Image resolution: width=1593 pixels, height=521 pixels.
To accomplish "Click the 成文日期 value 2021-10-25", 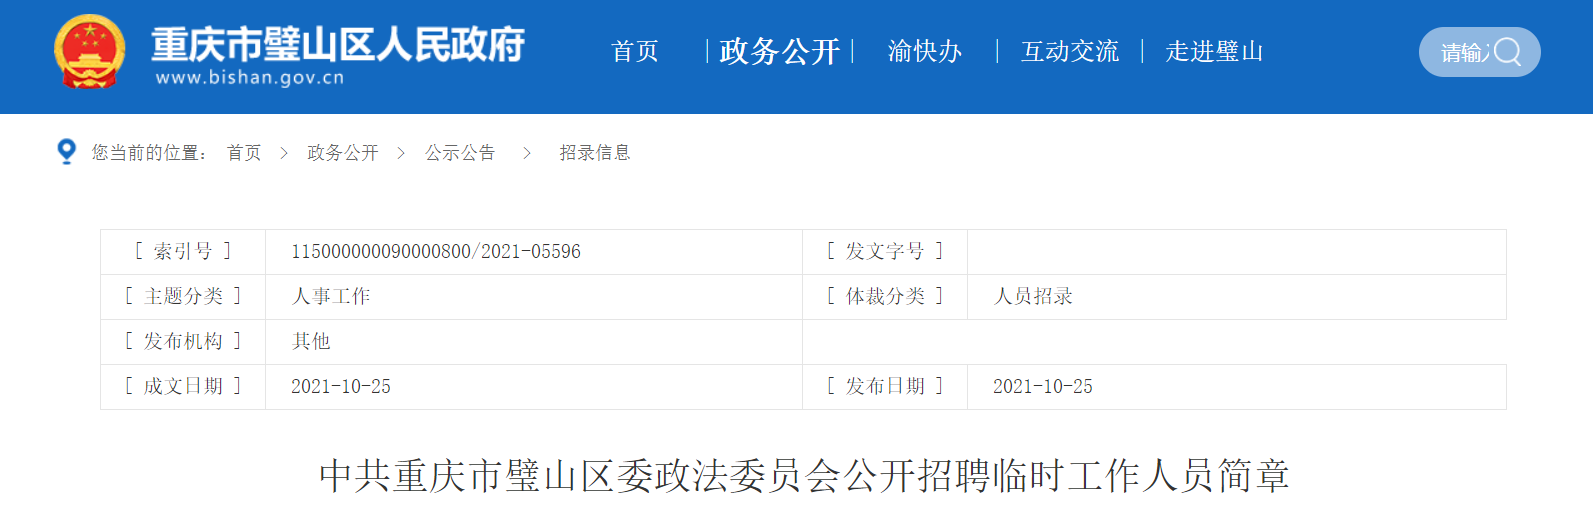I will pyautogui.click(x=341, y=387).
